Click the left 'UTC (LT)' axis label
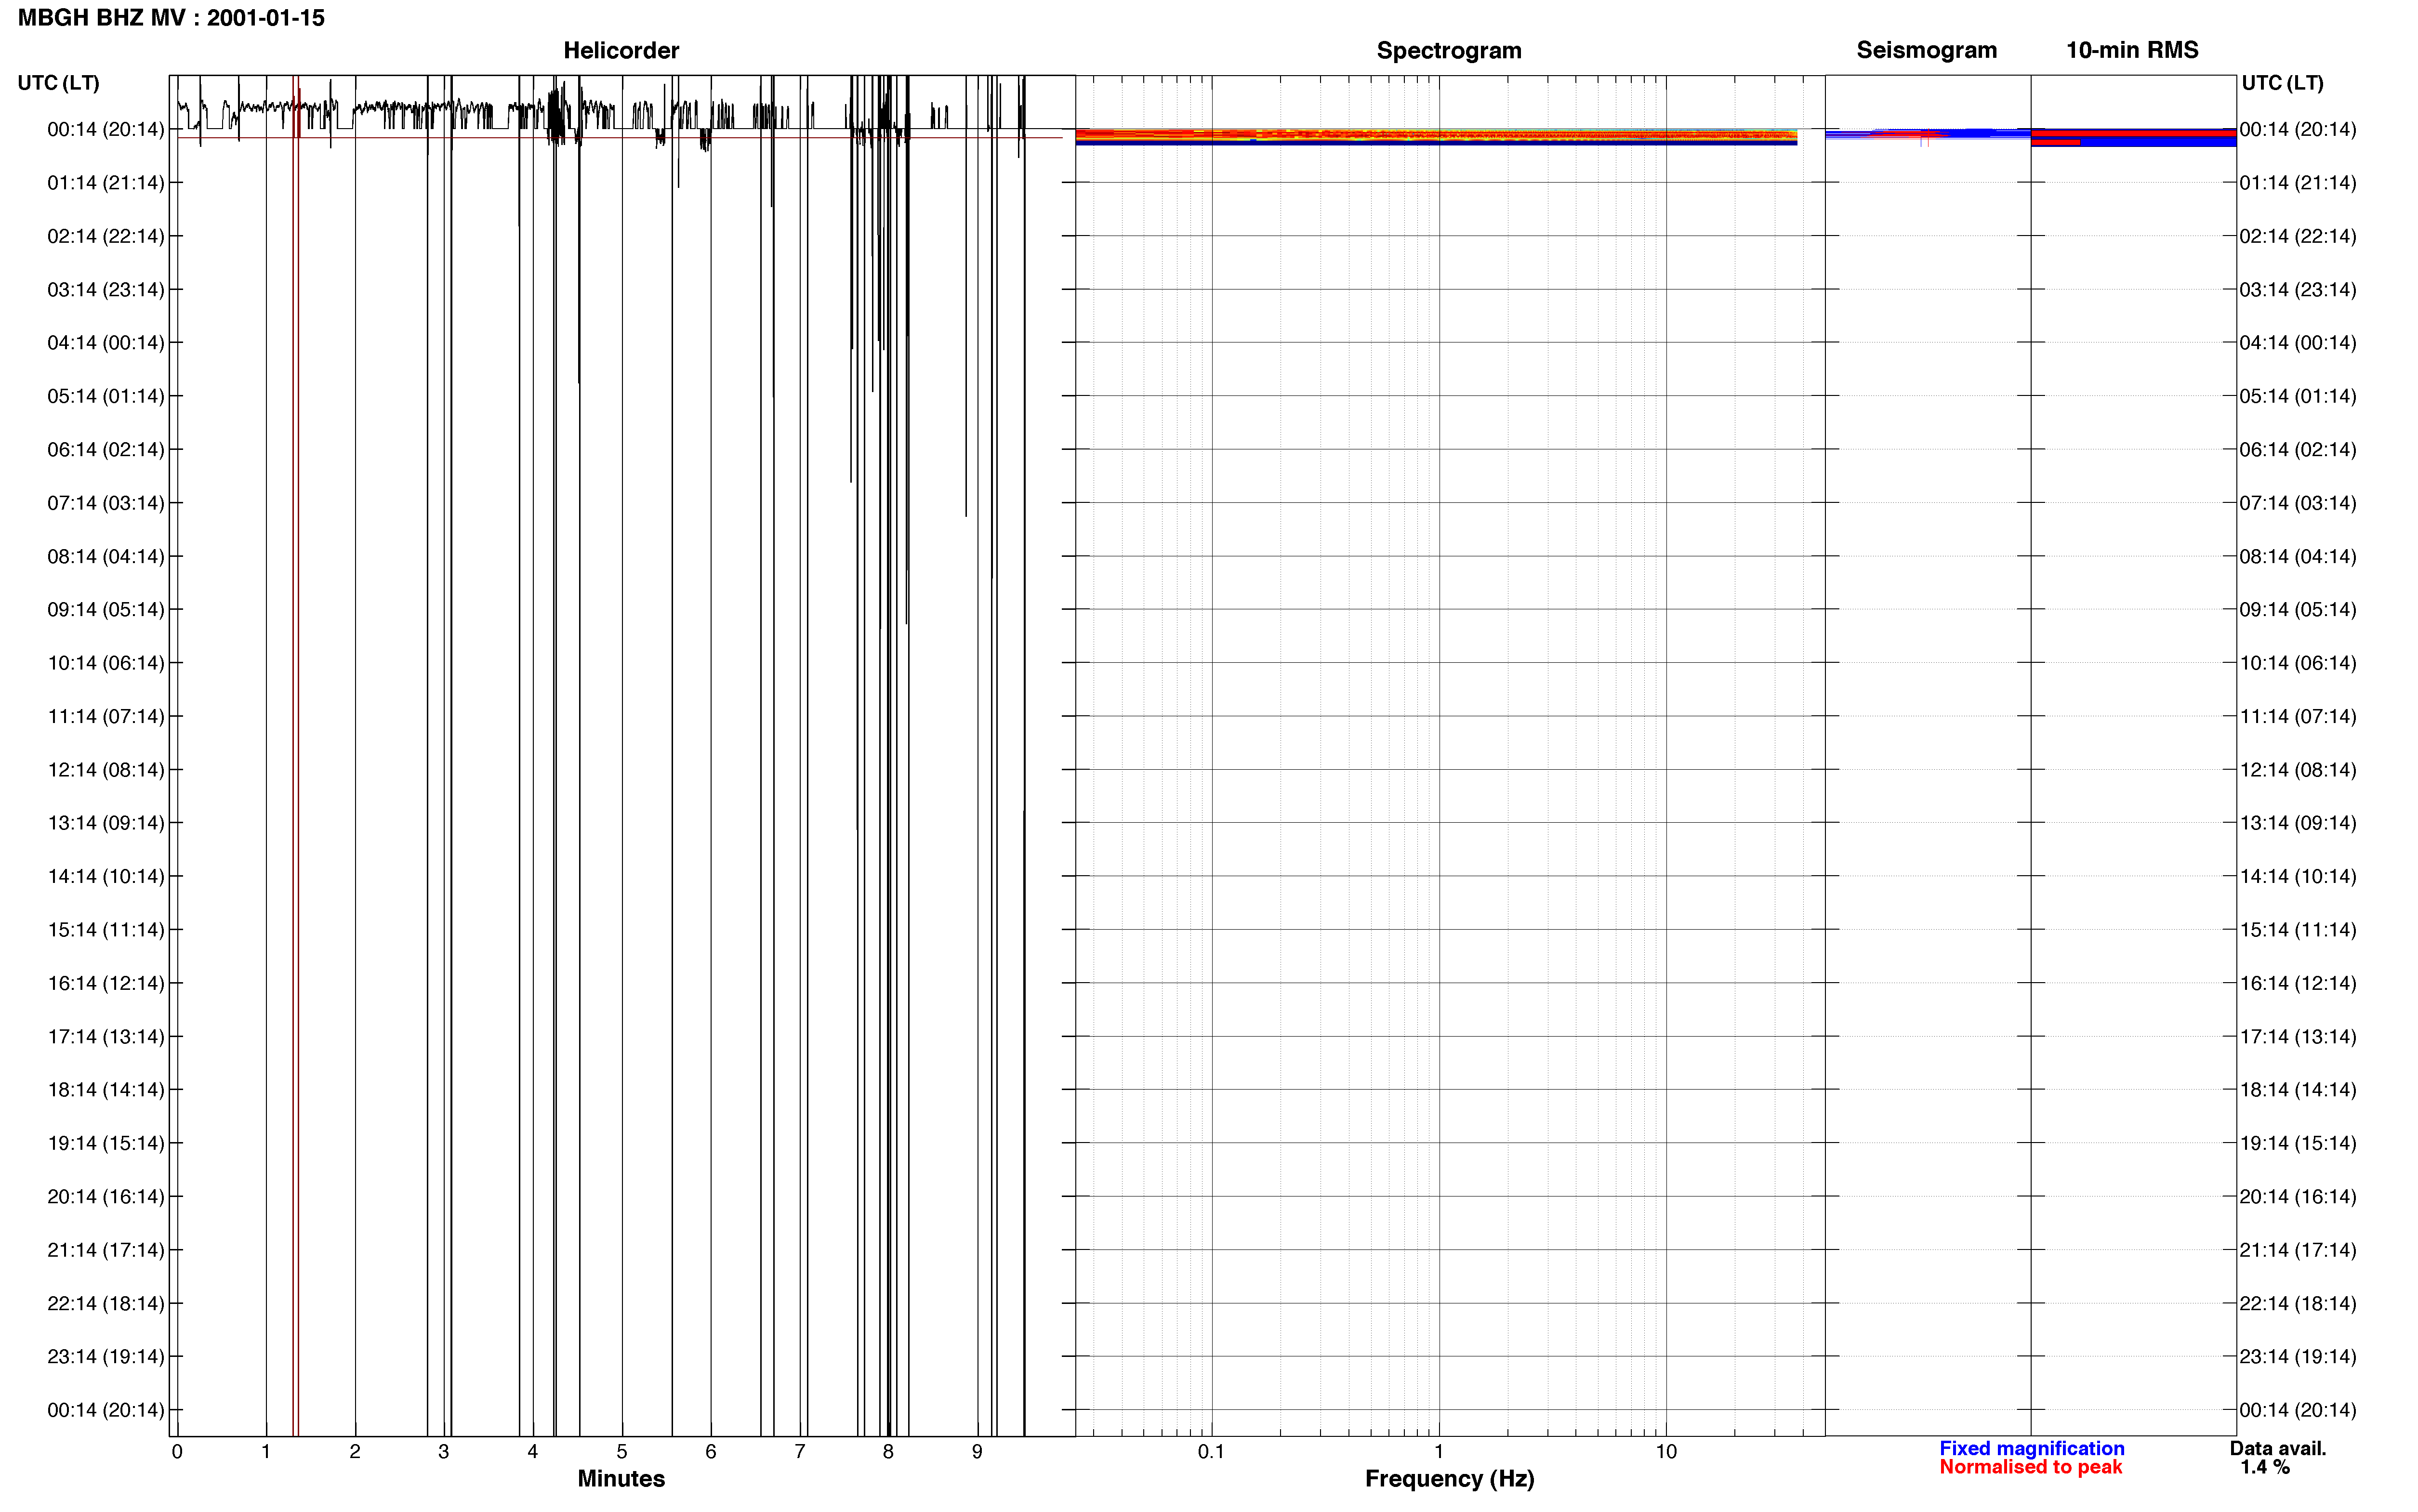Viewport: 2418px width, 1512px height. [58, 83]
